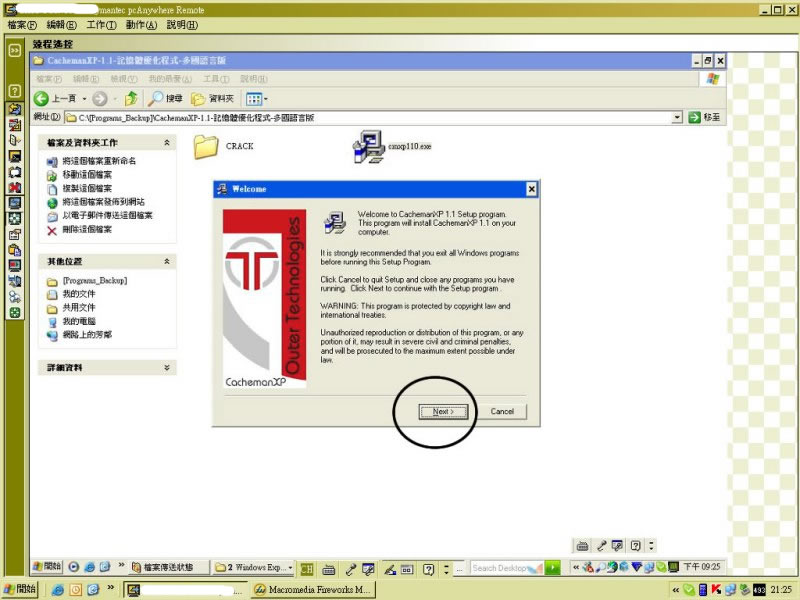This screenshot has height=600, width=800.
Task: Click 開始 Start on the local taskbar
Action: pyautogui.click(x=20, y=589)
